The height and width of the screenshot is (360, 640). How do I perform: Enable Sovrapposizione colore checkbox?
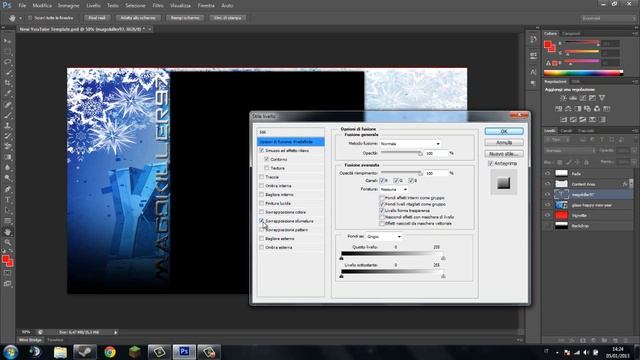262,212
